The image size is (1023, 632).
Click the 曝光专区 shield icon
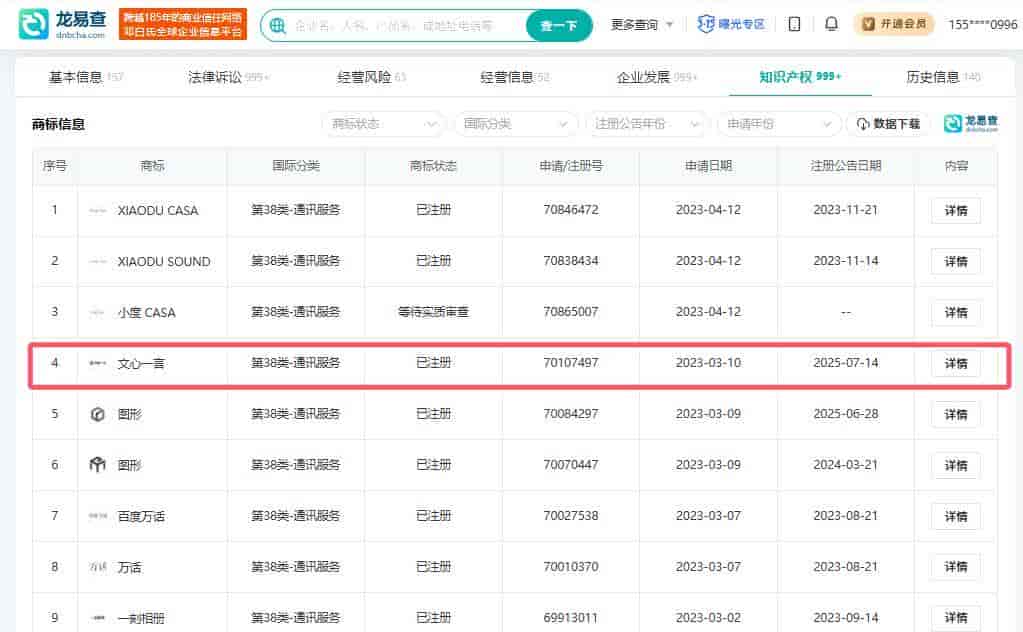[706, 24]
